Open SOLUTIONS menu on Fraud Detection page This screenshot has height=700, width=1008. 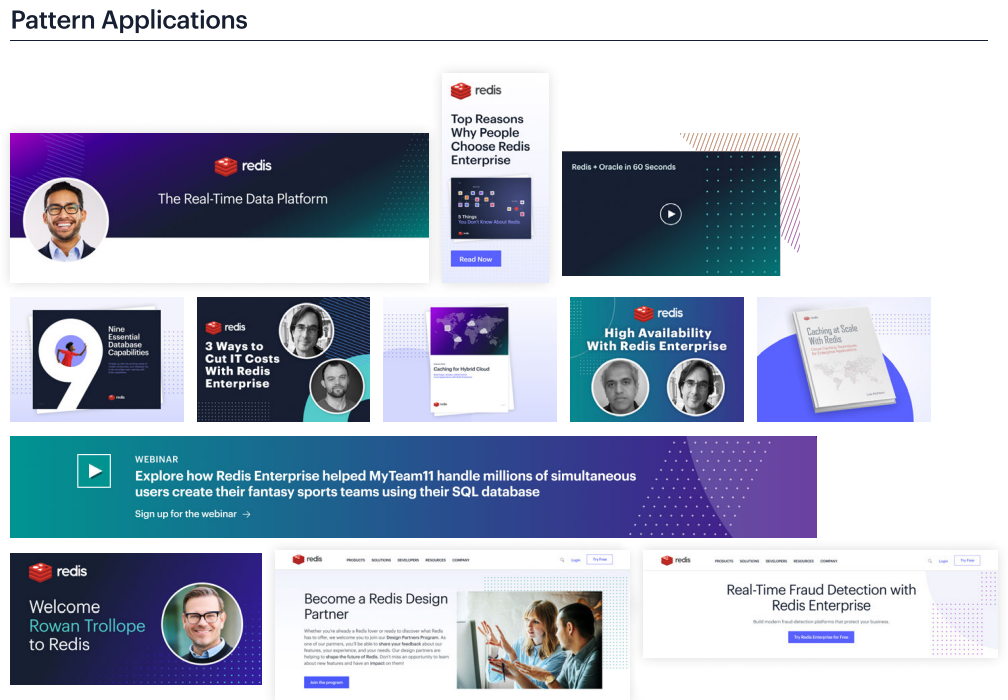(x=750, y=561)
